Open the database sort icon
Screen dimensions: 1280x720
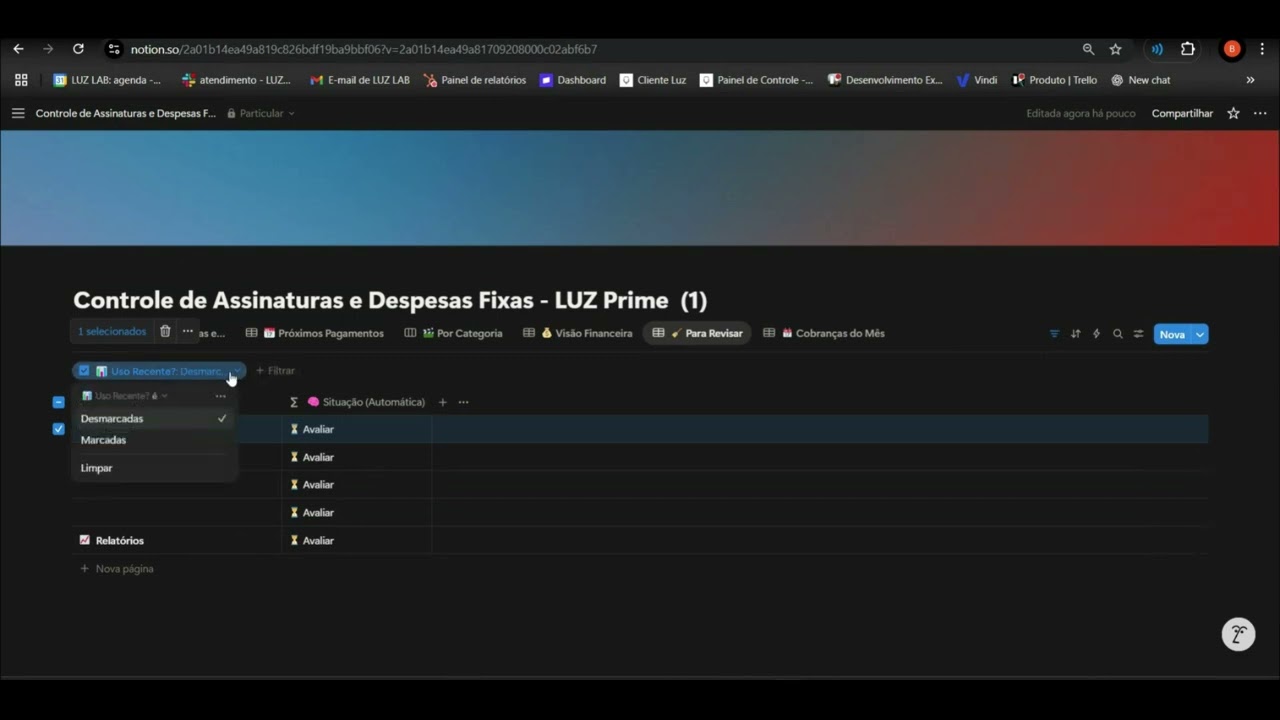coord(1075,334)
